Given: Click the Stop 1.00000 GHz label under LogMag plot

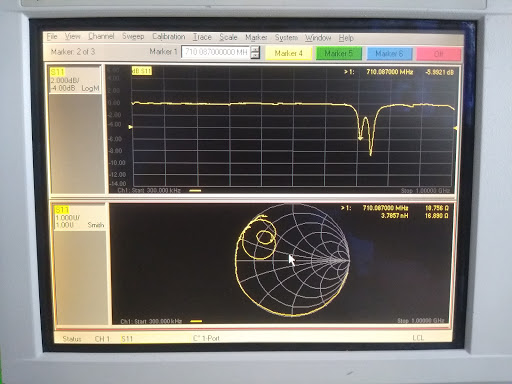Looking at the screenshot, I should click(425, 191).
